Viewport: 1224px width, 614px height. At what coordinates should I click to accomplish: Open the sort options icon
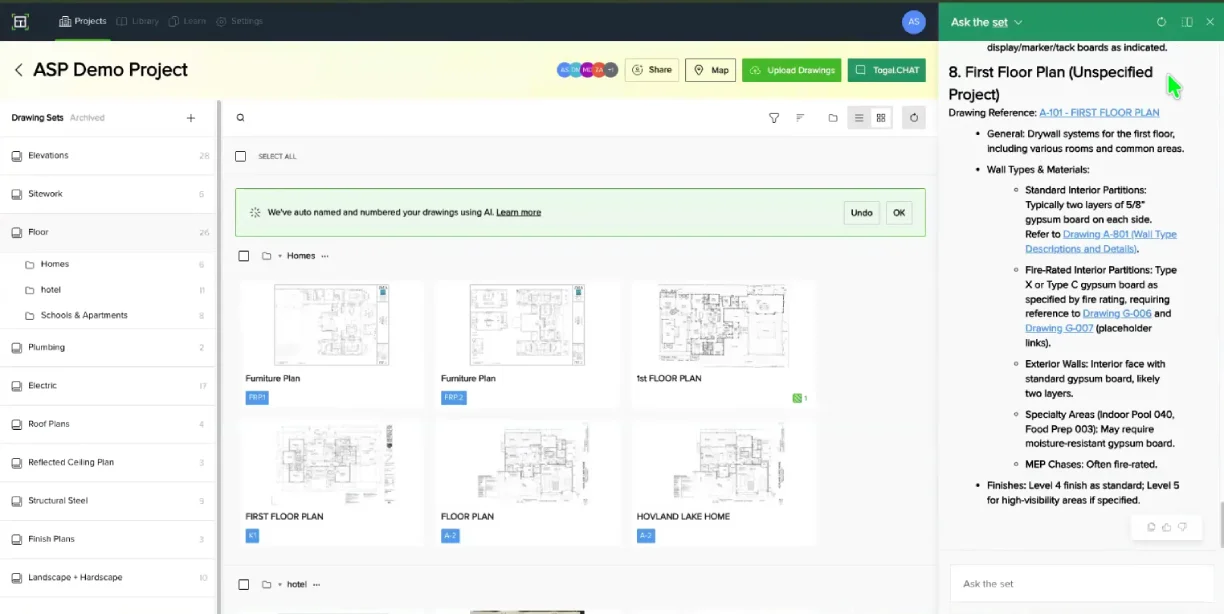pyautogui.click(x=800, y=118)
